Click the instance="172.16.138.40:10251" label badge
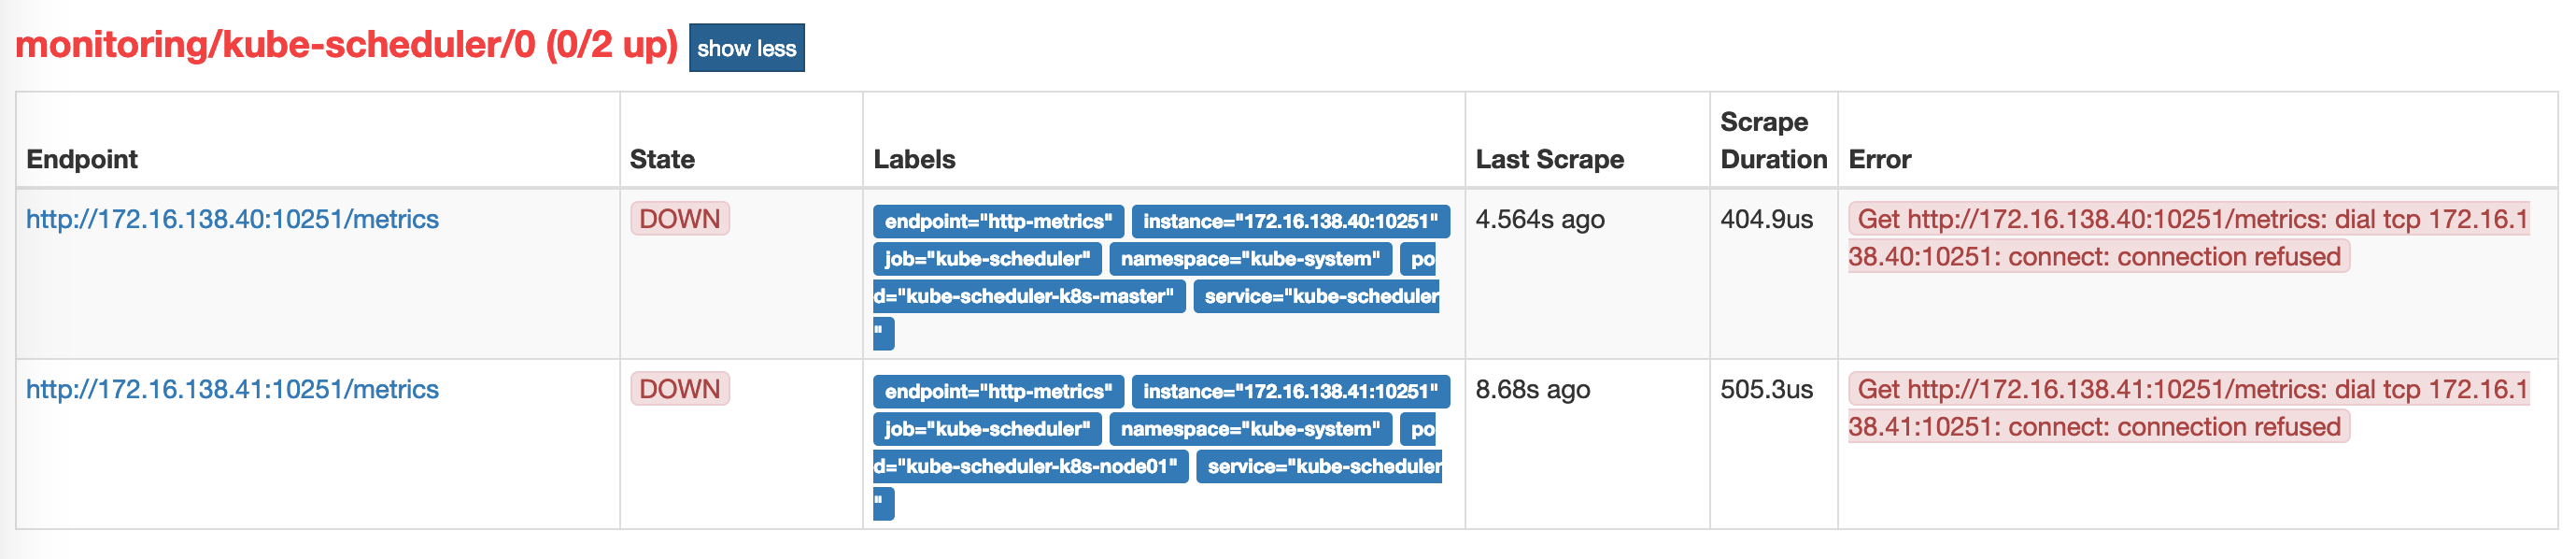Image resolution: width=2576 pixels, height=559 pixels. pyautogui.click(x=1290, y=221)
